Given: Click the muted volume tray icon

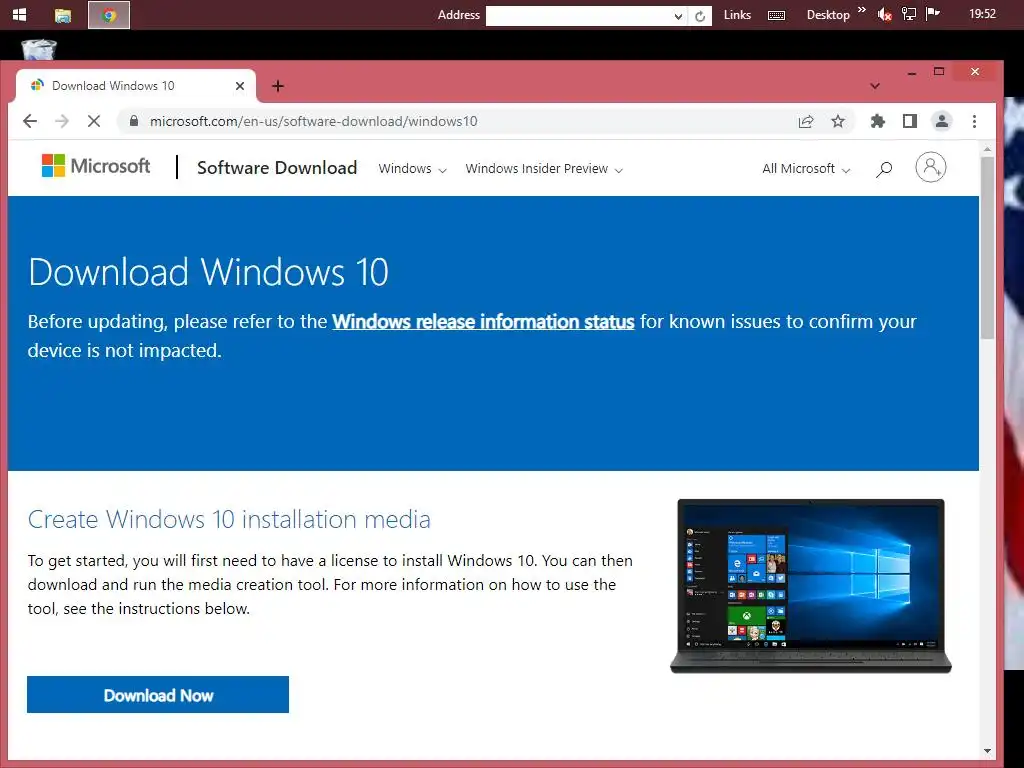Looking at the screenshot, I should (884, 14).
